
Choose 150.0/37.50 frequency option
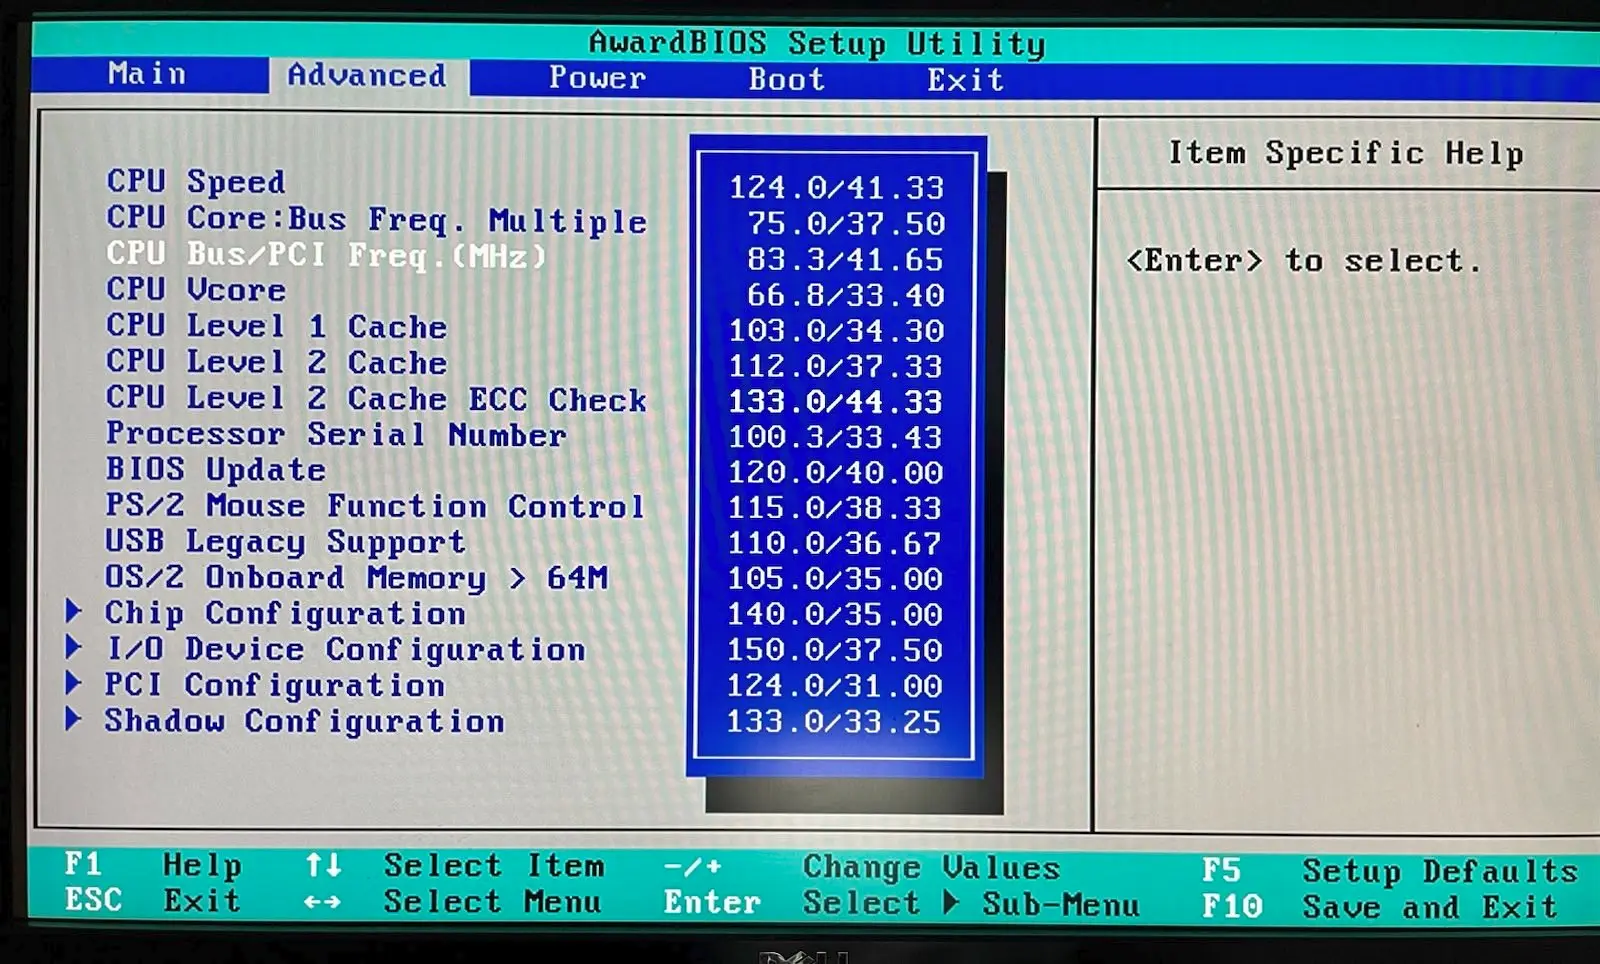[835, 650]
